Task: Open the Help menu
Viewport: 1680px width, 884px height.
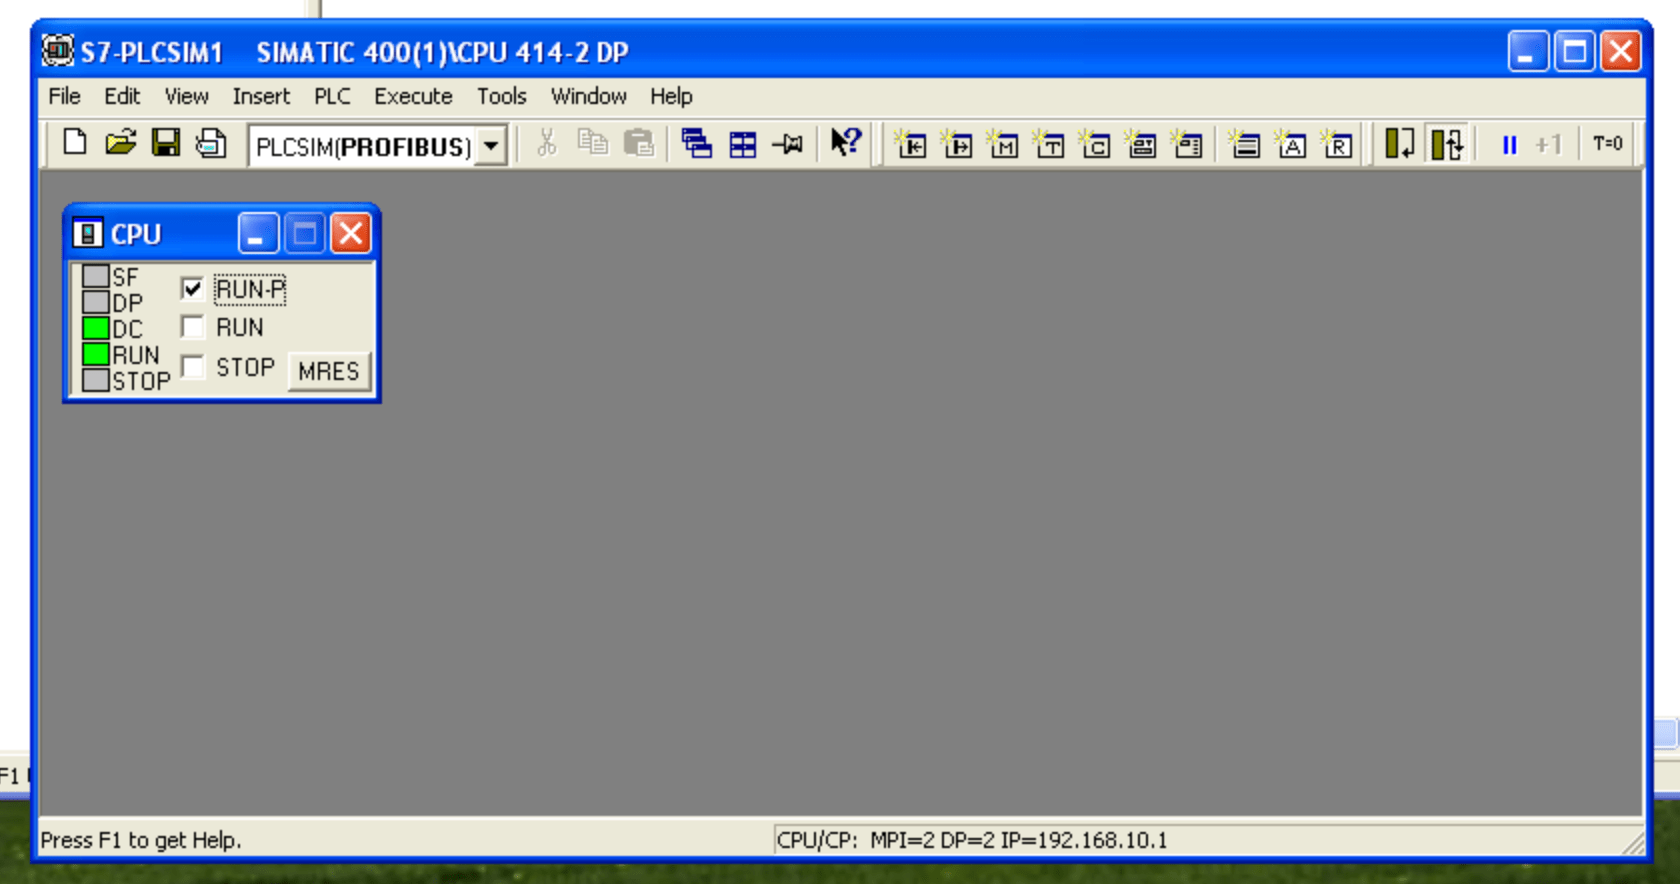Action: pyautogui.click(x=671, y=96)
